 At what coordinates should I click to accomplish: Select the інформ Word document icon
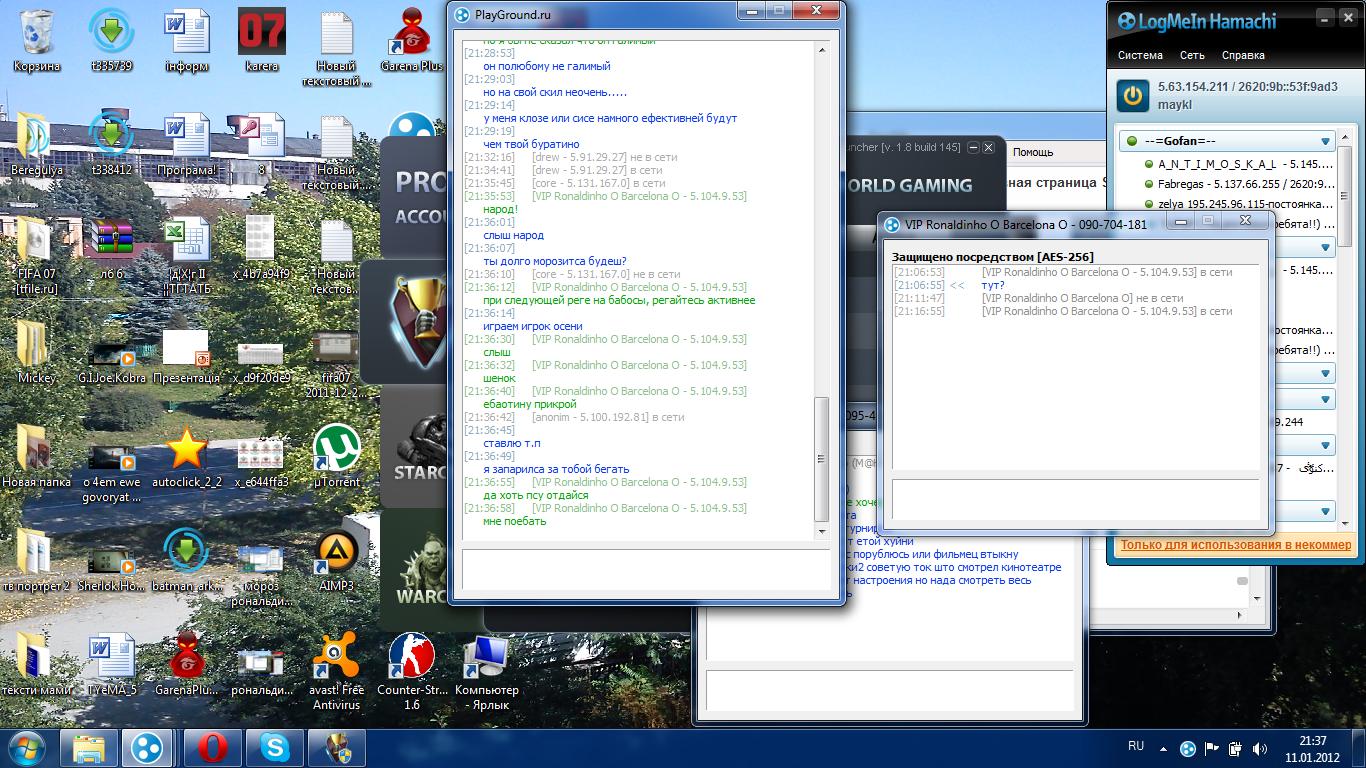pyautogui.click(x=186, y=41)
